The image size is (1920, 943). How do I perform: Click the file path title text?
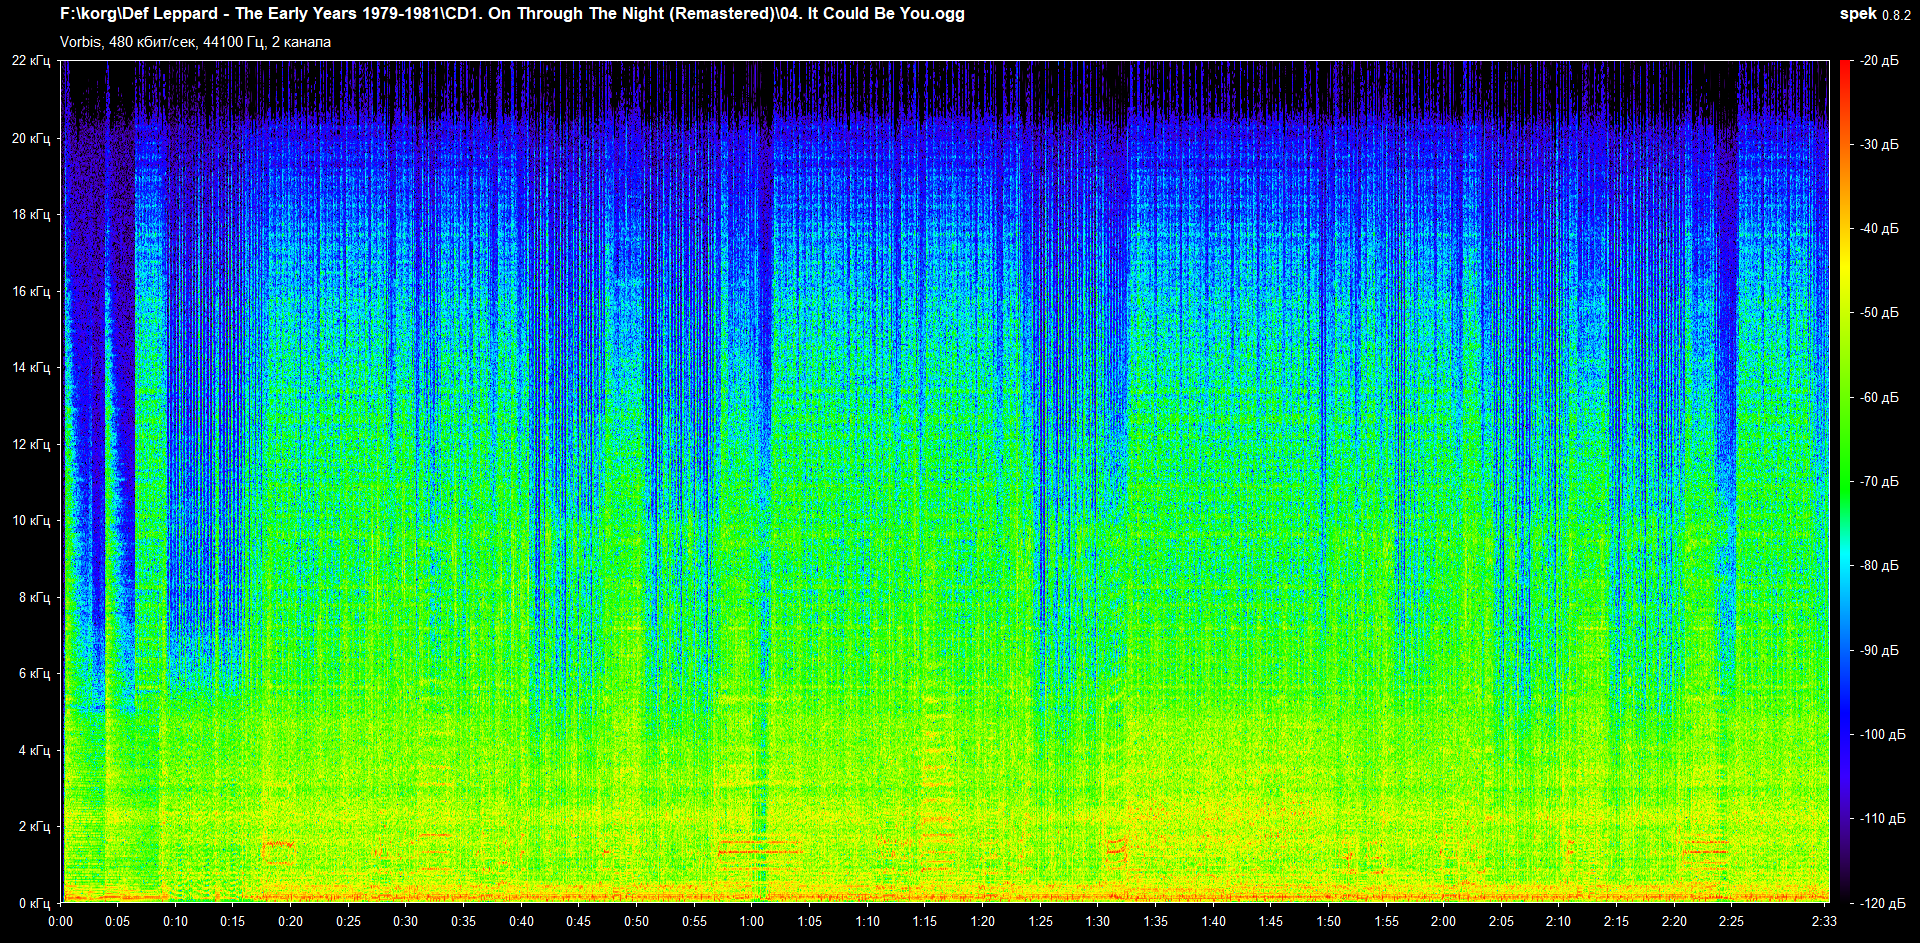[512, 14]
